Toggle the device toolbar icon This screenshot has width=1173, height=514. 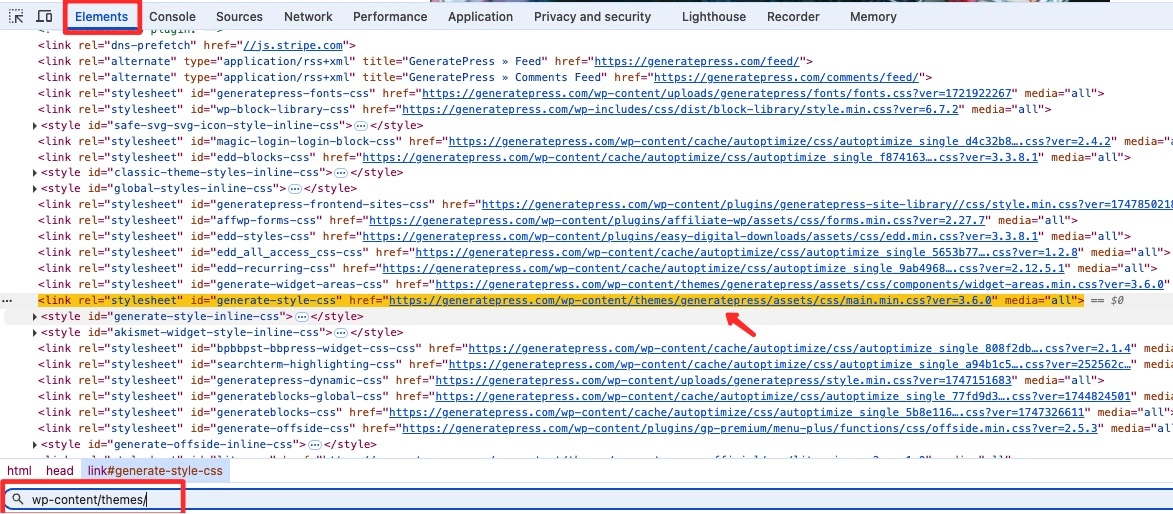[x=44, y=17]
